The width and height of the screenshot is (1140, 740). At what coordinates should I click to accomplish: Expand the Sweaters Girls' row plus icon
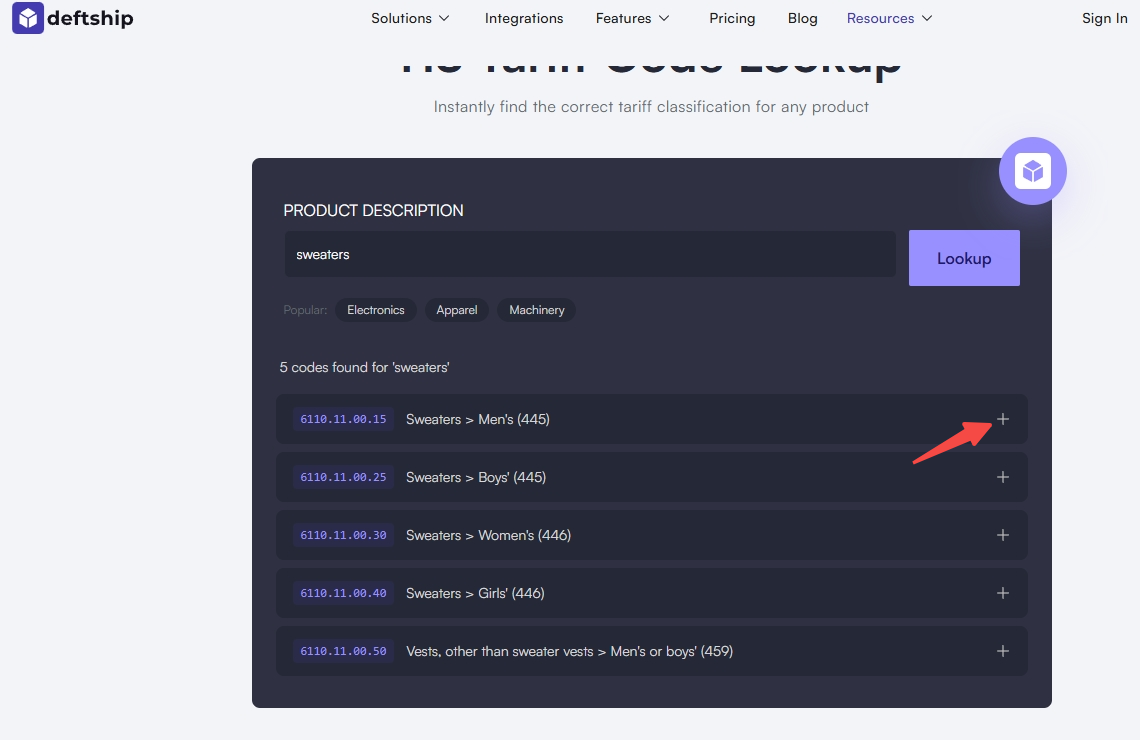click(x=1002, y=593)
